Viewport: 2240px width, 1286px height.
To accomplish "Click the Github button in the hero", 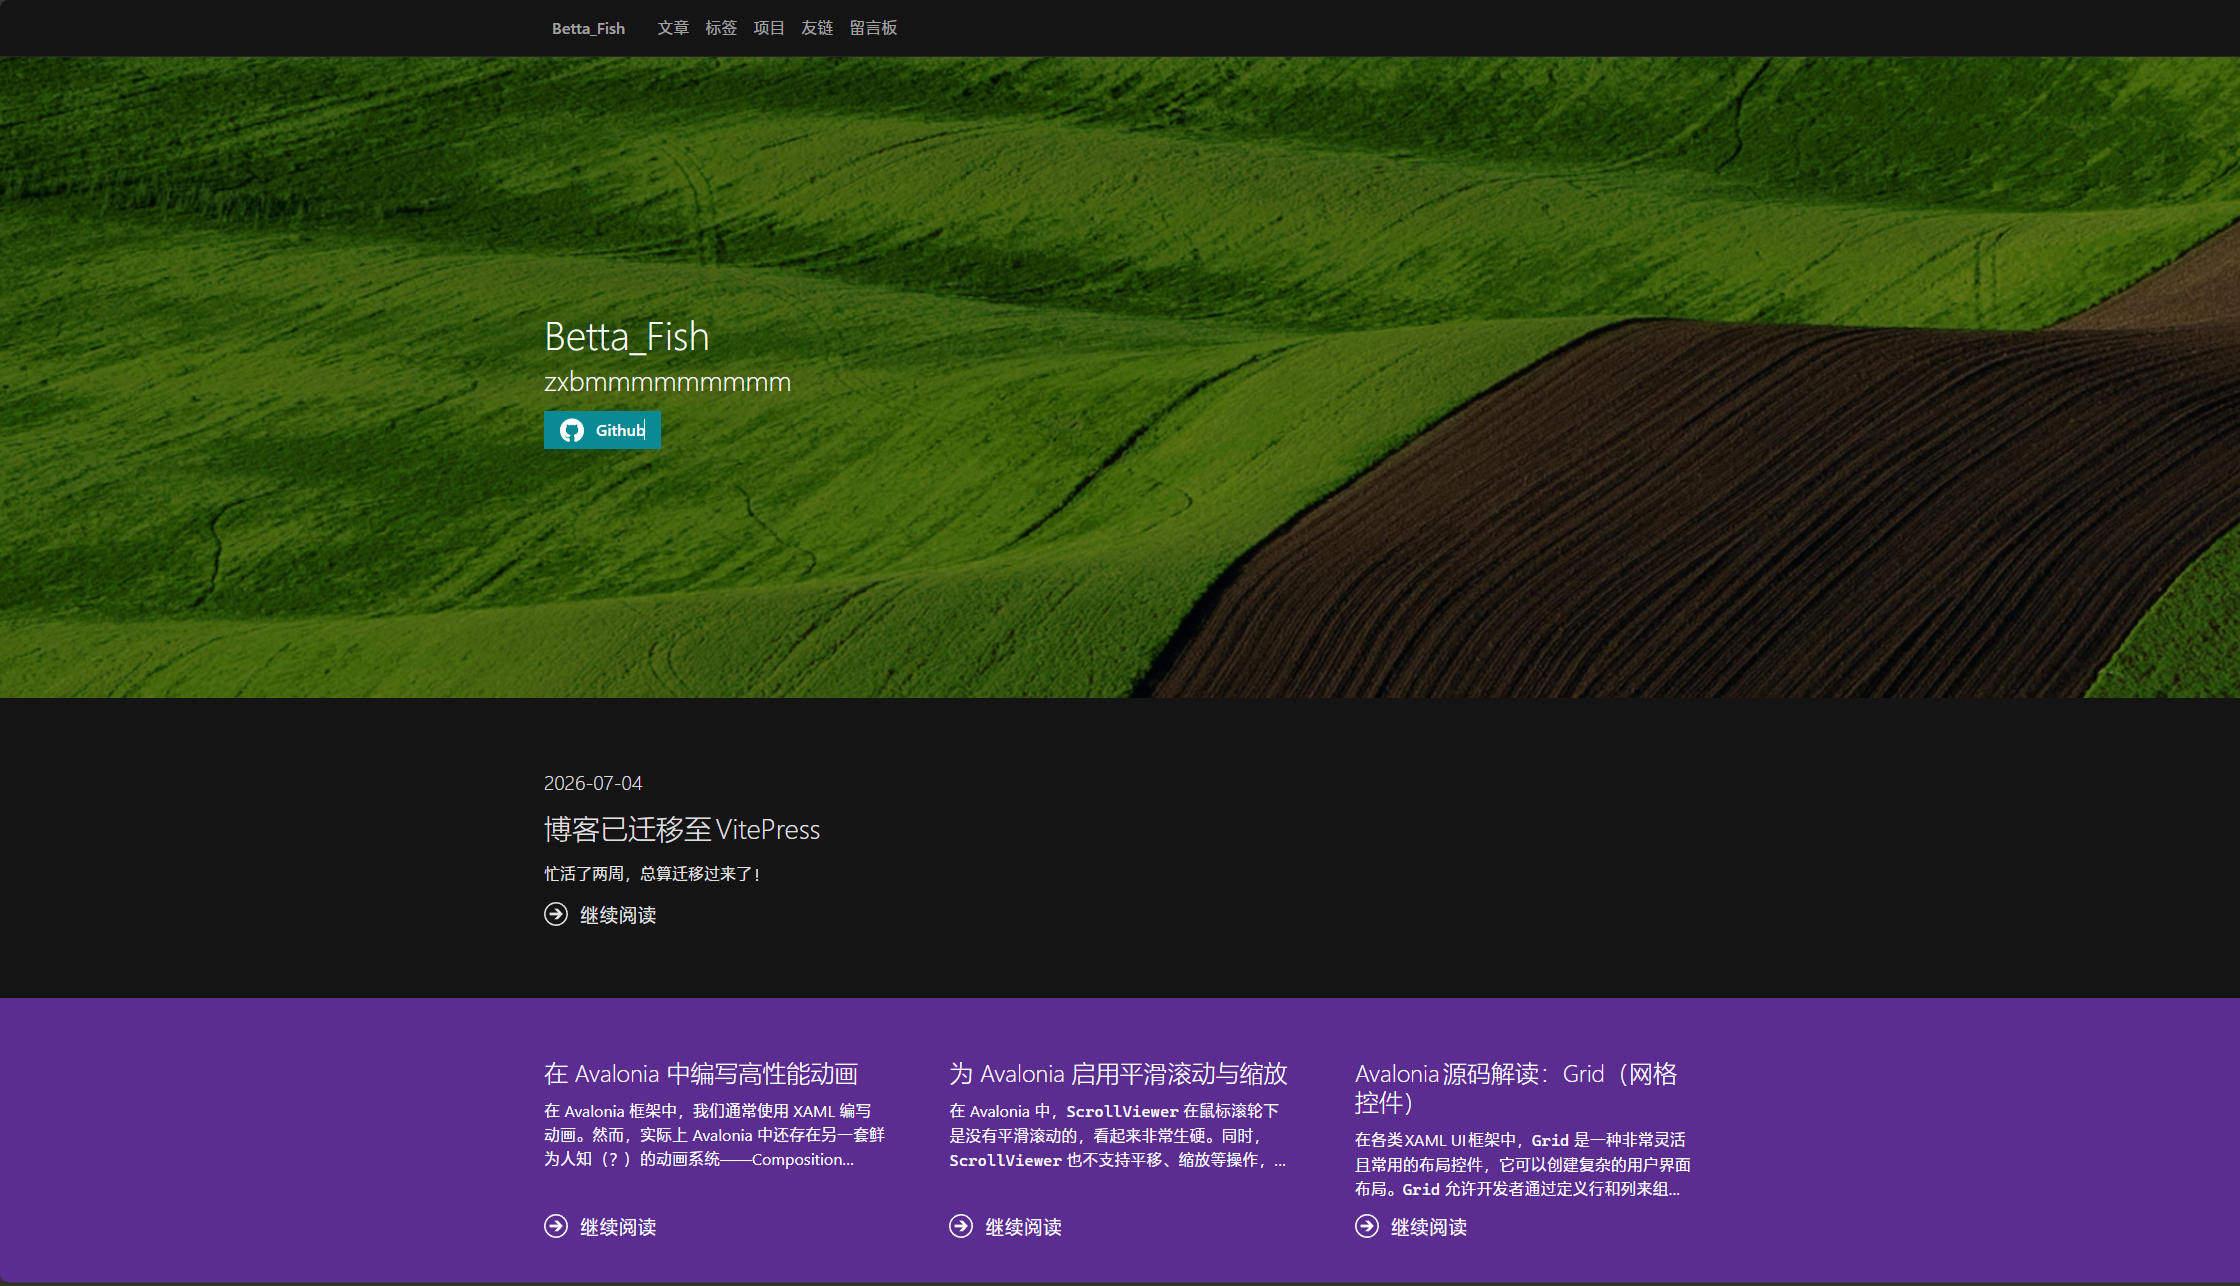I will pos(602,430).
